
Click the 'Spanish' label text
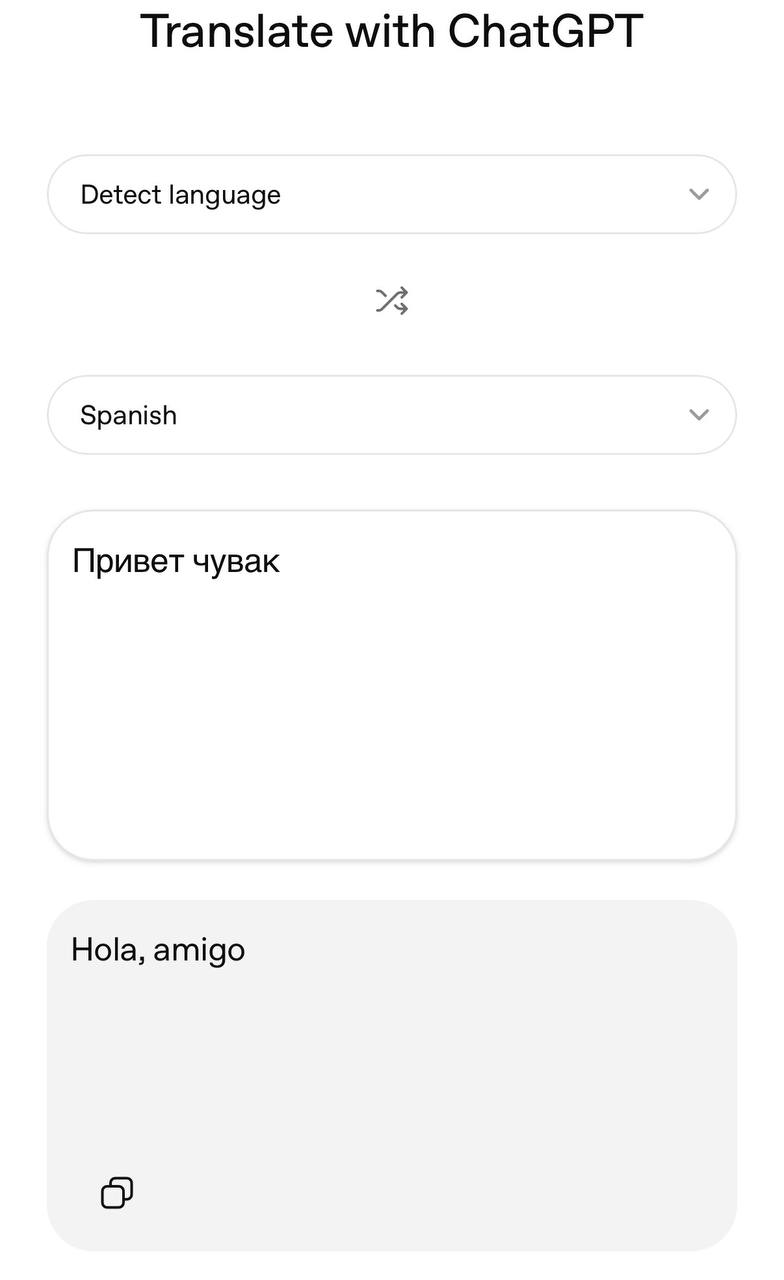pyautogui.click(x=128, y=415)
